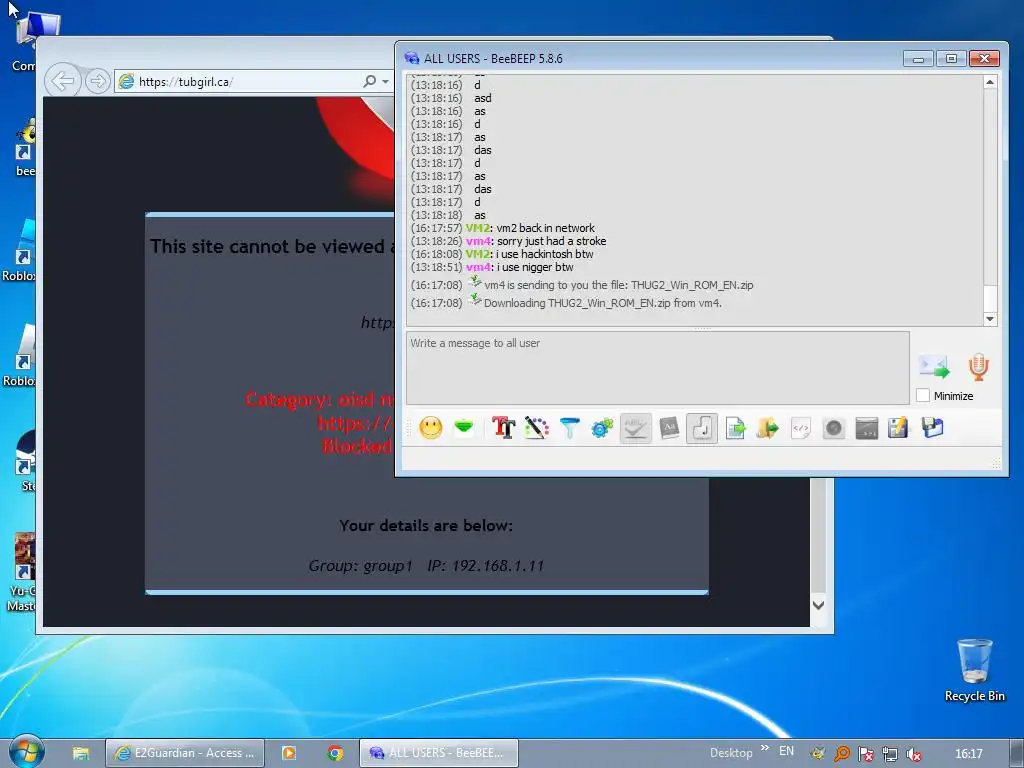Open chat settings blue gears icon
Image resolution: width=1024 pixels, height=768 pixels.
(x=602, y=428)
